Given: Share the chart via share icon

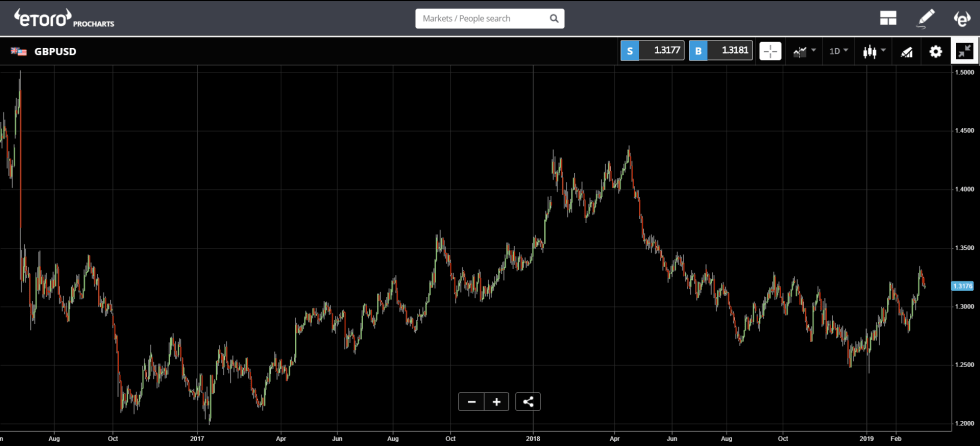Looking at the screenshot, I should (528, 402).
